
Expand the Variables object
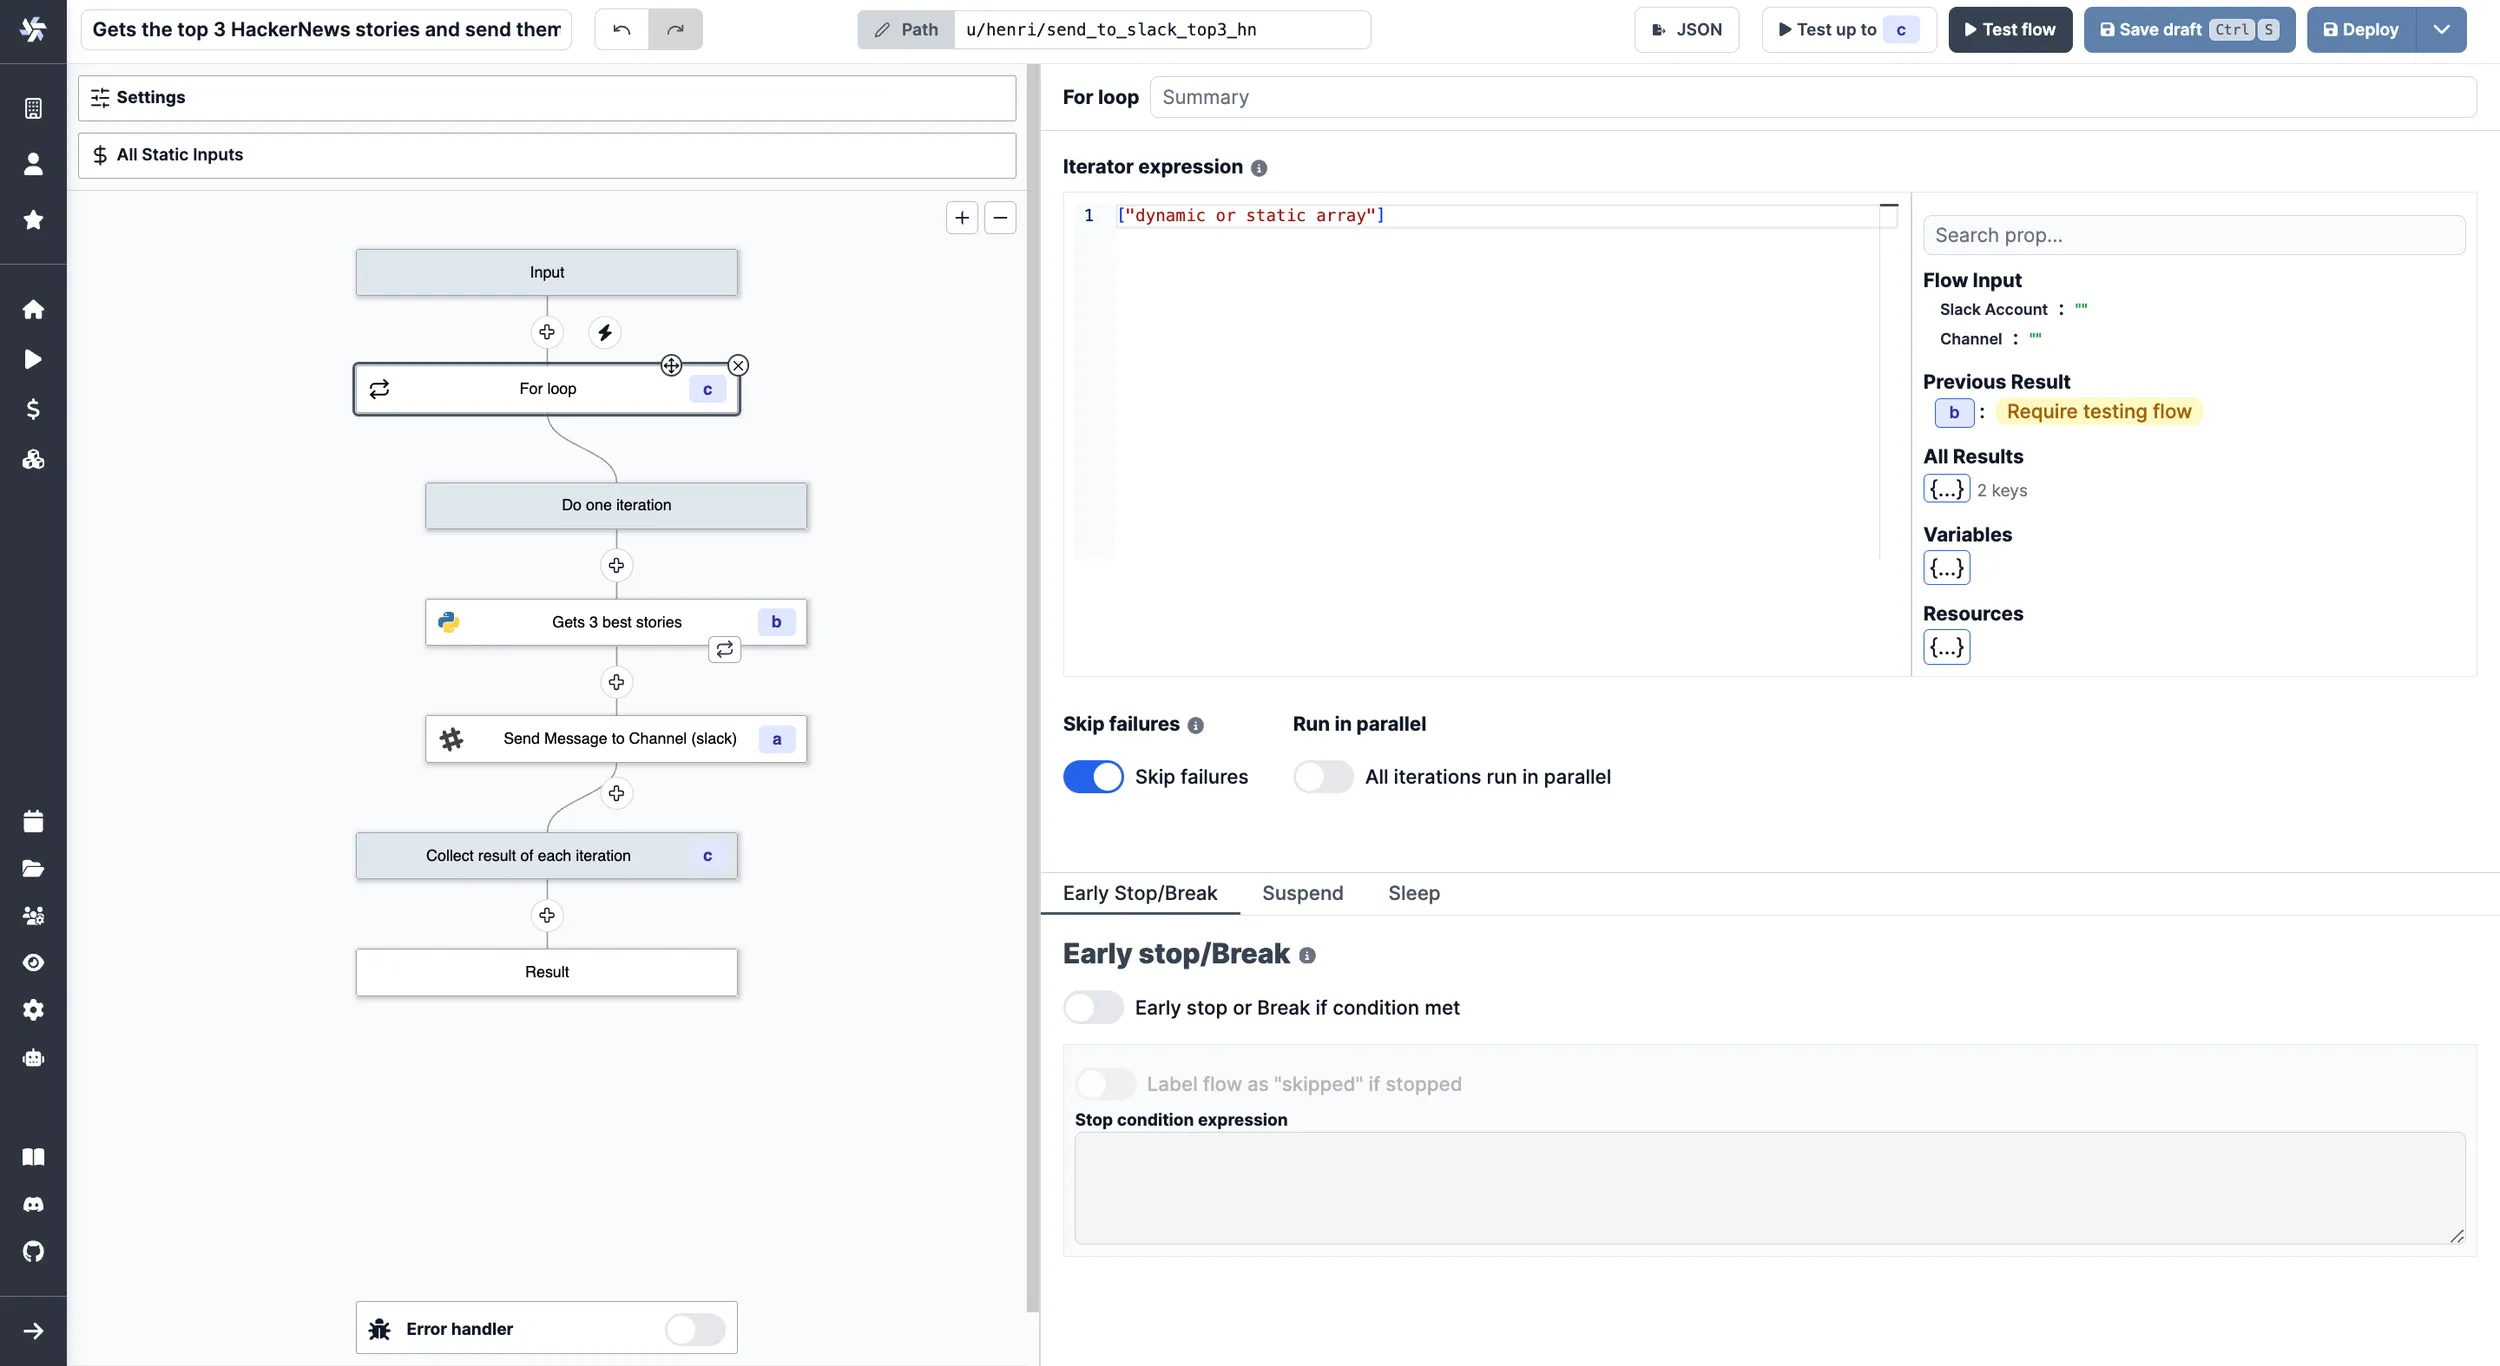point(1945,567)
